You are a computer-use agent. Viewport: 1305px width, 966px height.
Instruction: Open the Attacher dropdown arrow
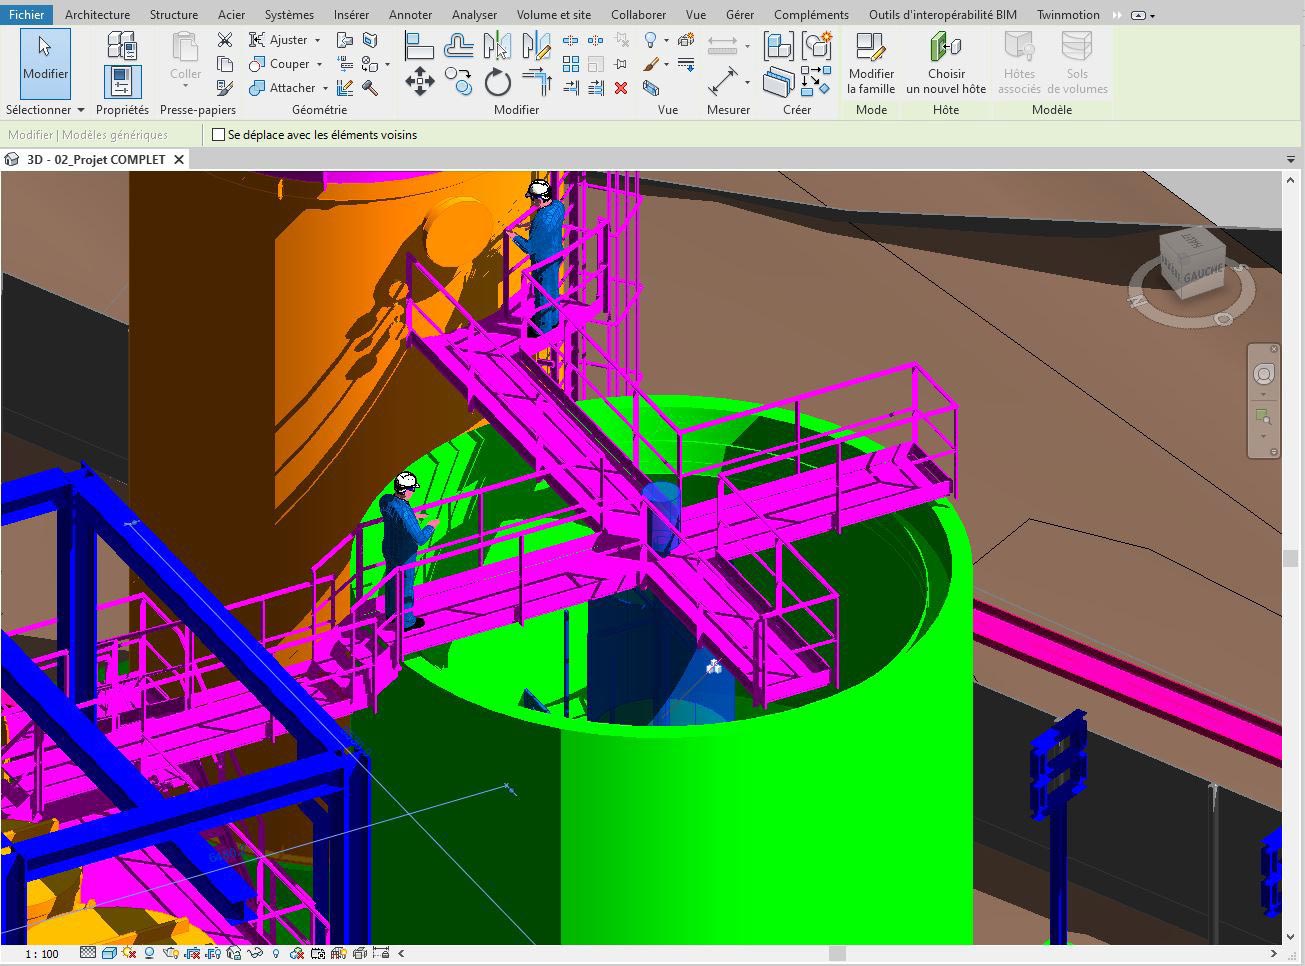click(x=325, y=88)
